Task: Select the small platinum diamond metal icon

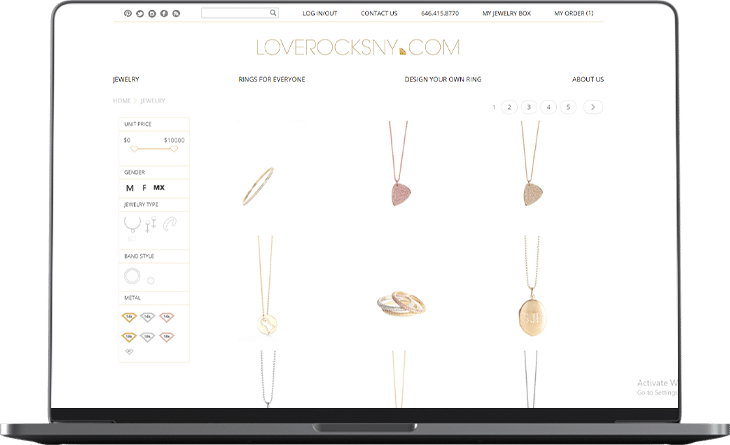Action: click(x=129, y=351)
